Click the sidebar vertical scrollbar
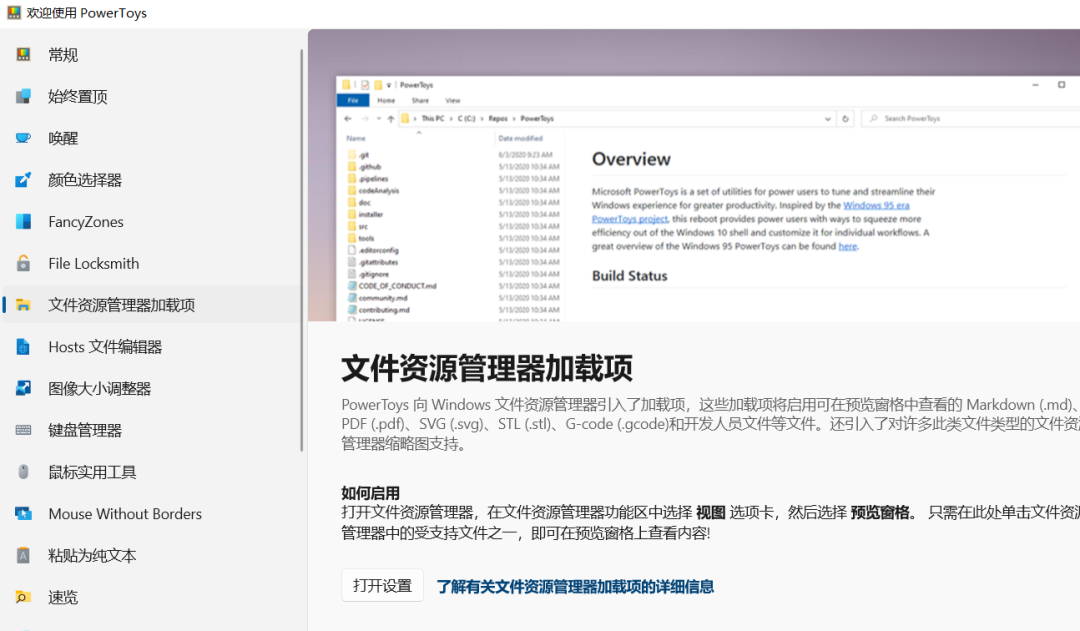Viewport: 1080px width, 631px height. pyautogui.click(x=302, y=250)
